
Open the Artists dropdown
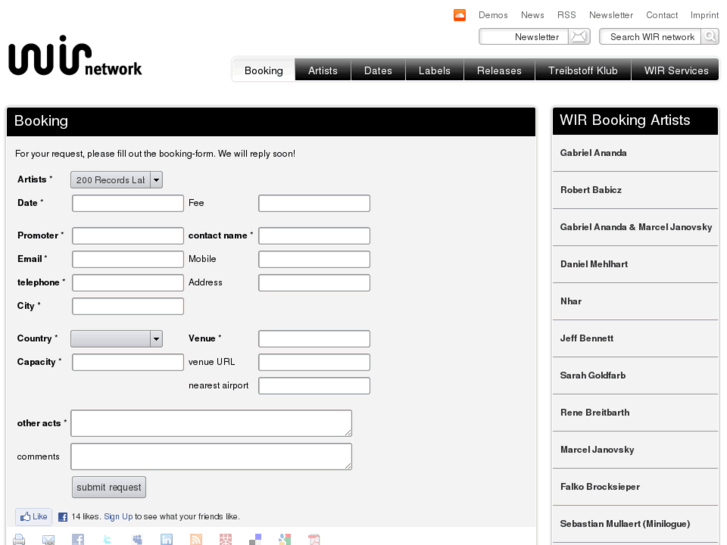pyautogui.click(x=116, y=180)
